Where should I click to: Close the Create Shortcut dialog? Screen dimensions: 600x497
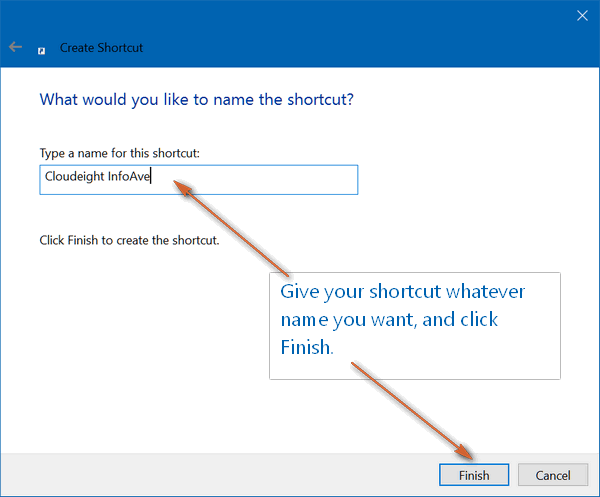[x=582, y=16]
